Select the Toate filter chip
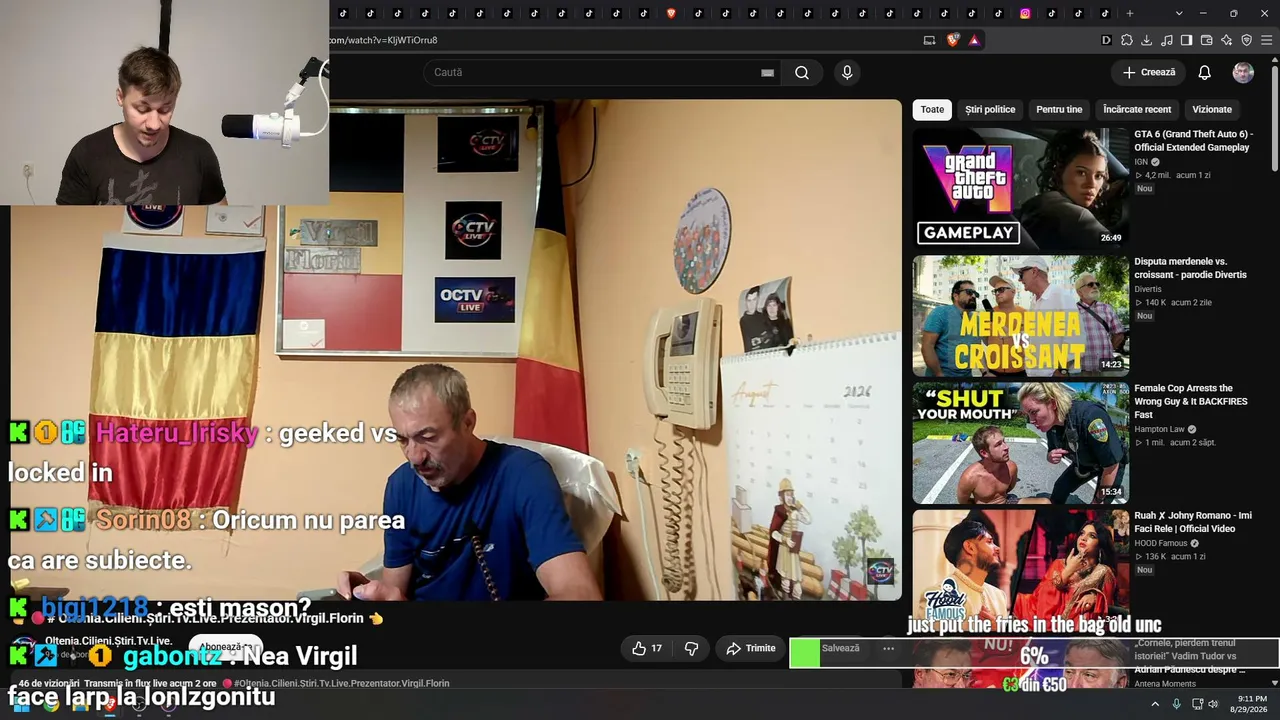 [x=932, y=109]
